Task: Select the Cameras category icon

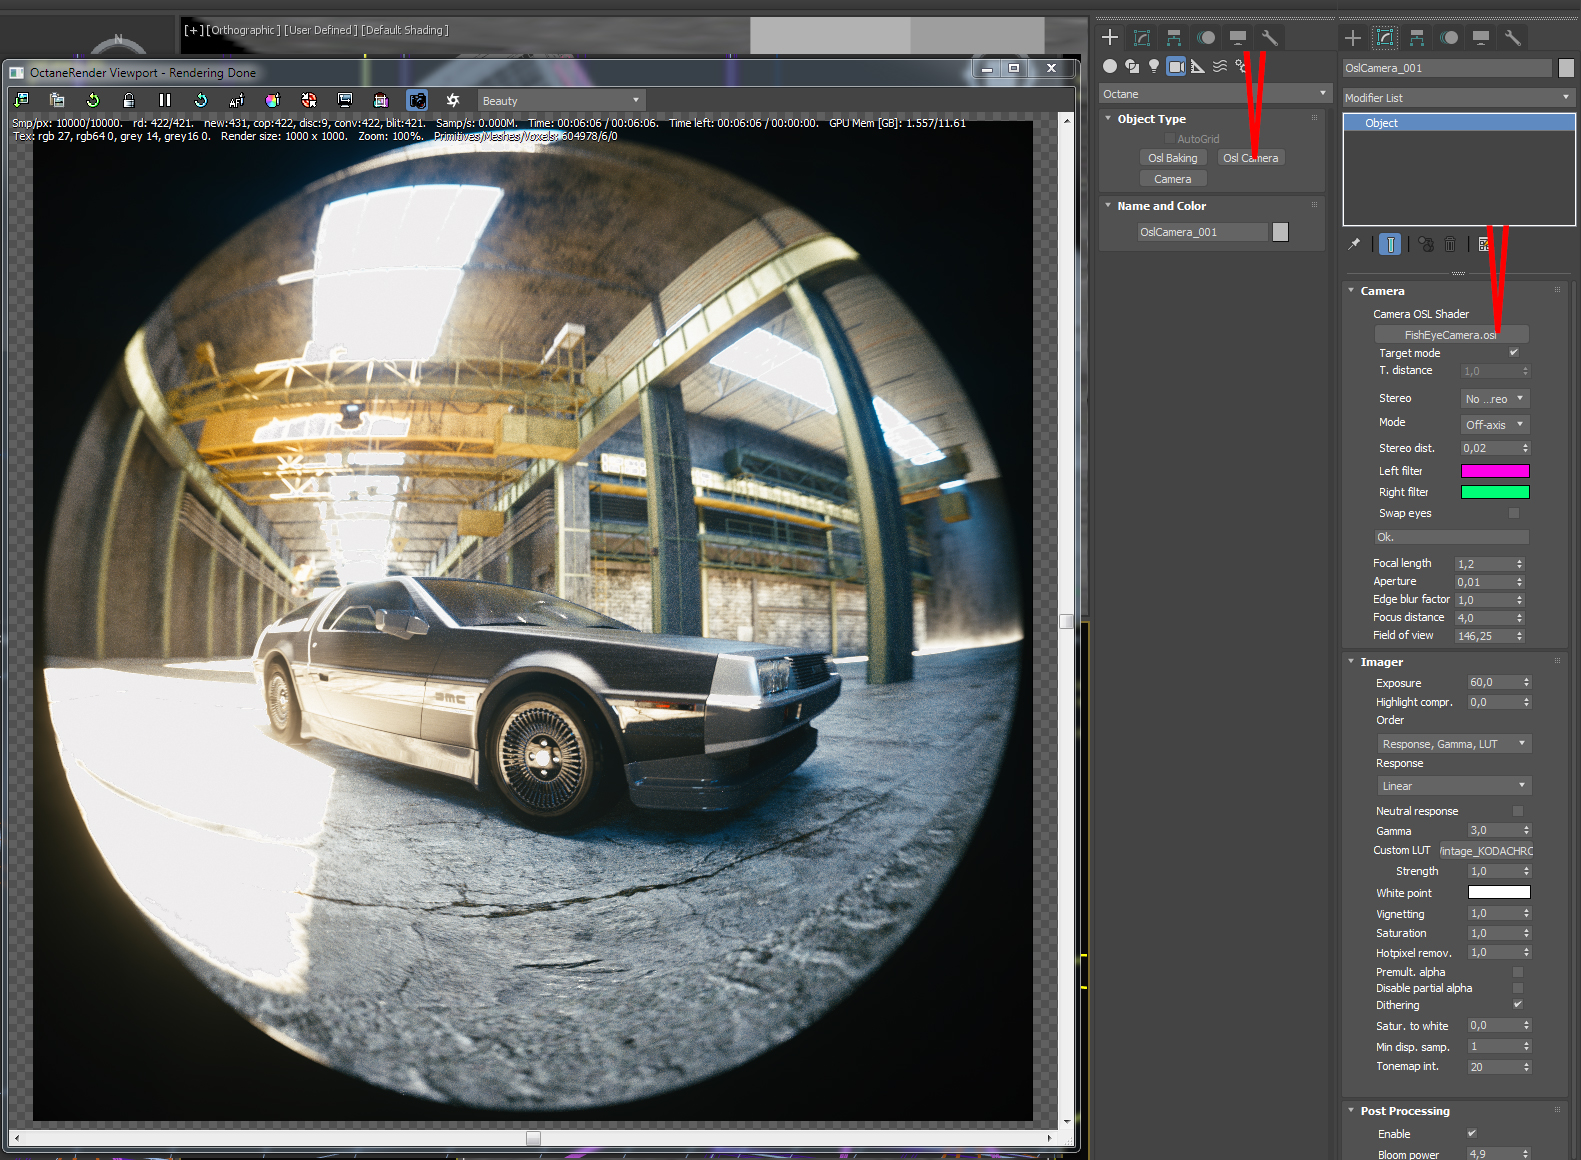Action: (1176, 66)
